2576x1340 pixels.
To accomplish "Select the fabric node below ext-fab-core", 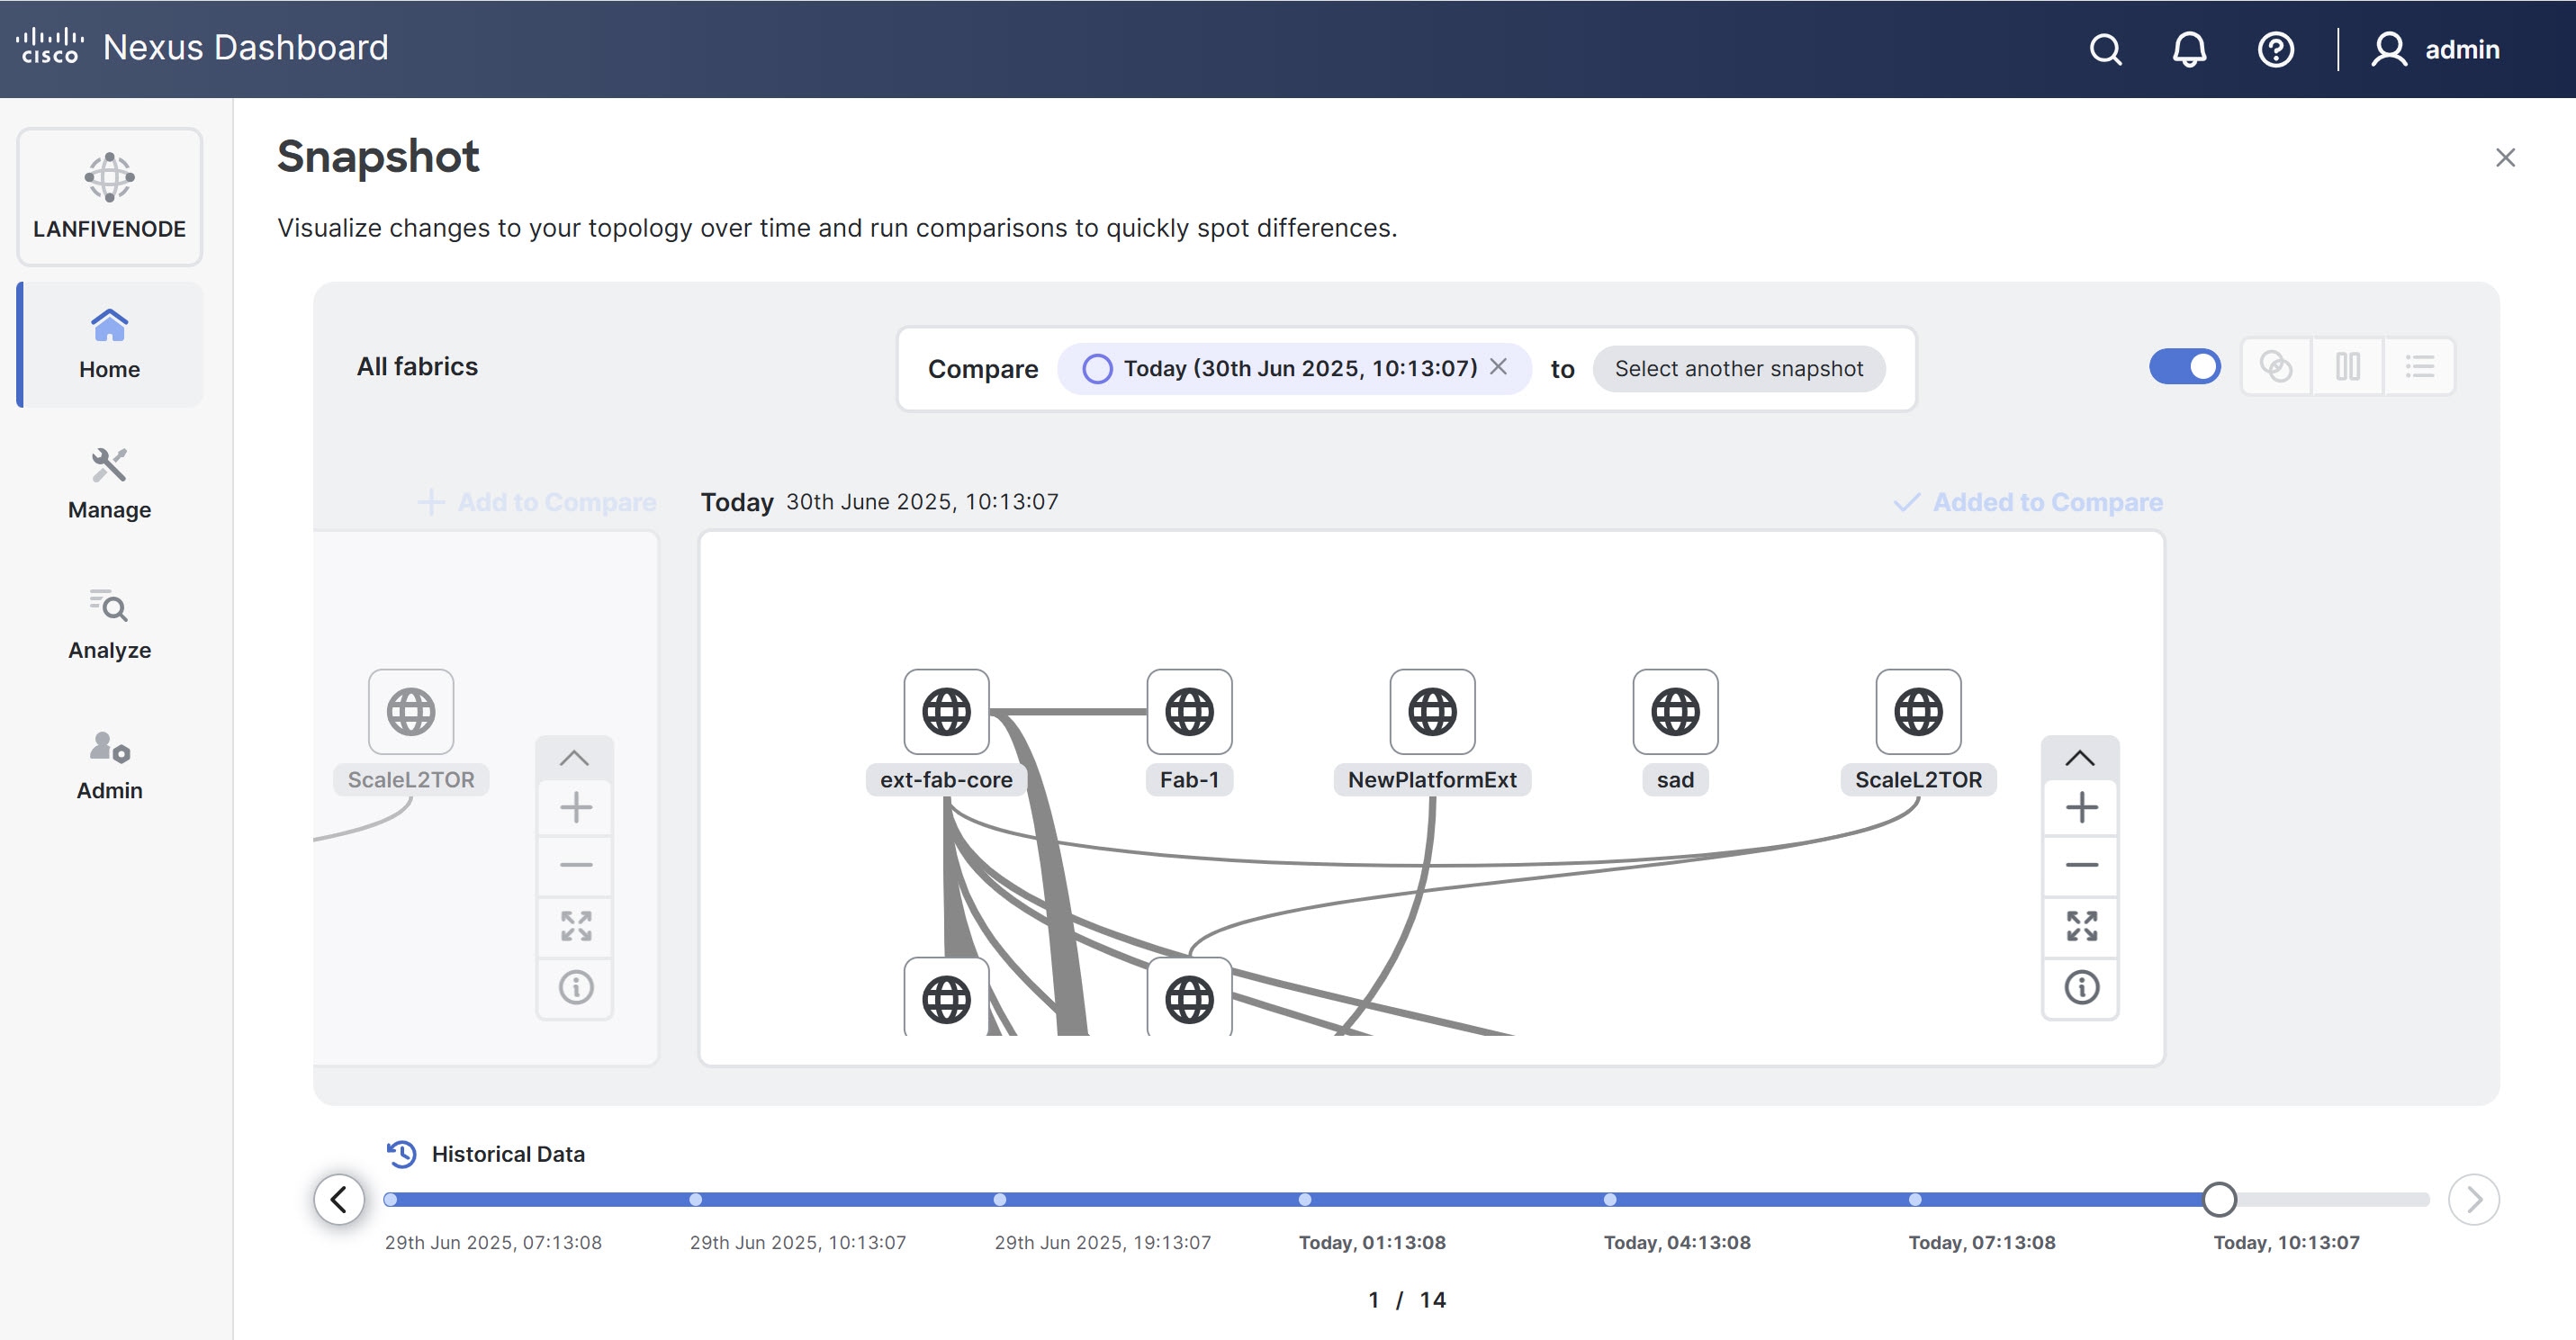I will coord(946,997).
